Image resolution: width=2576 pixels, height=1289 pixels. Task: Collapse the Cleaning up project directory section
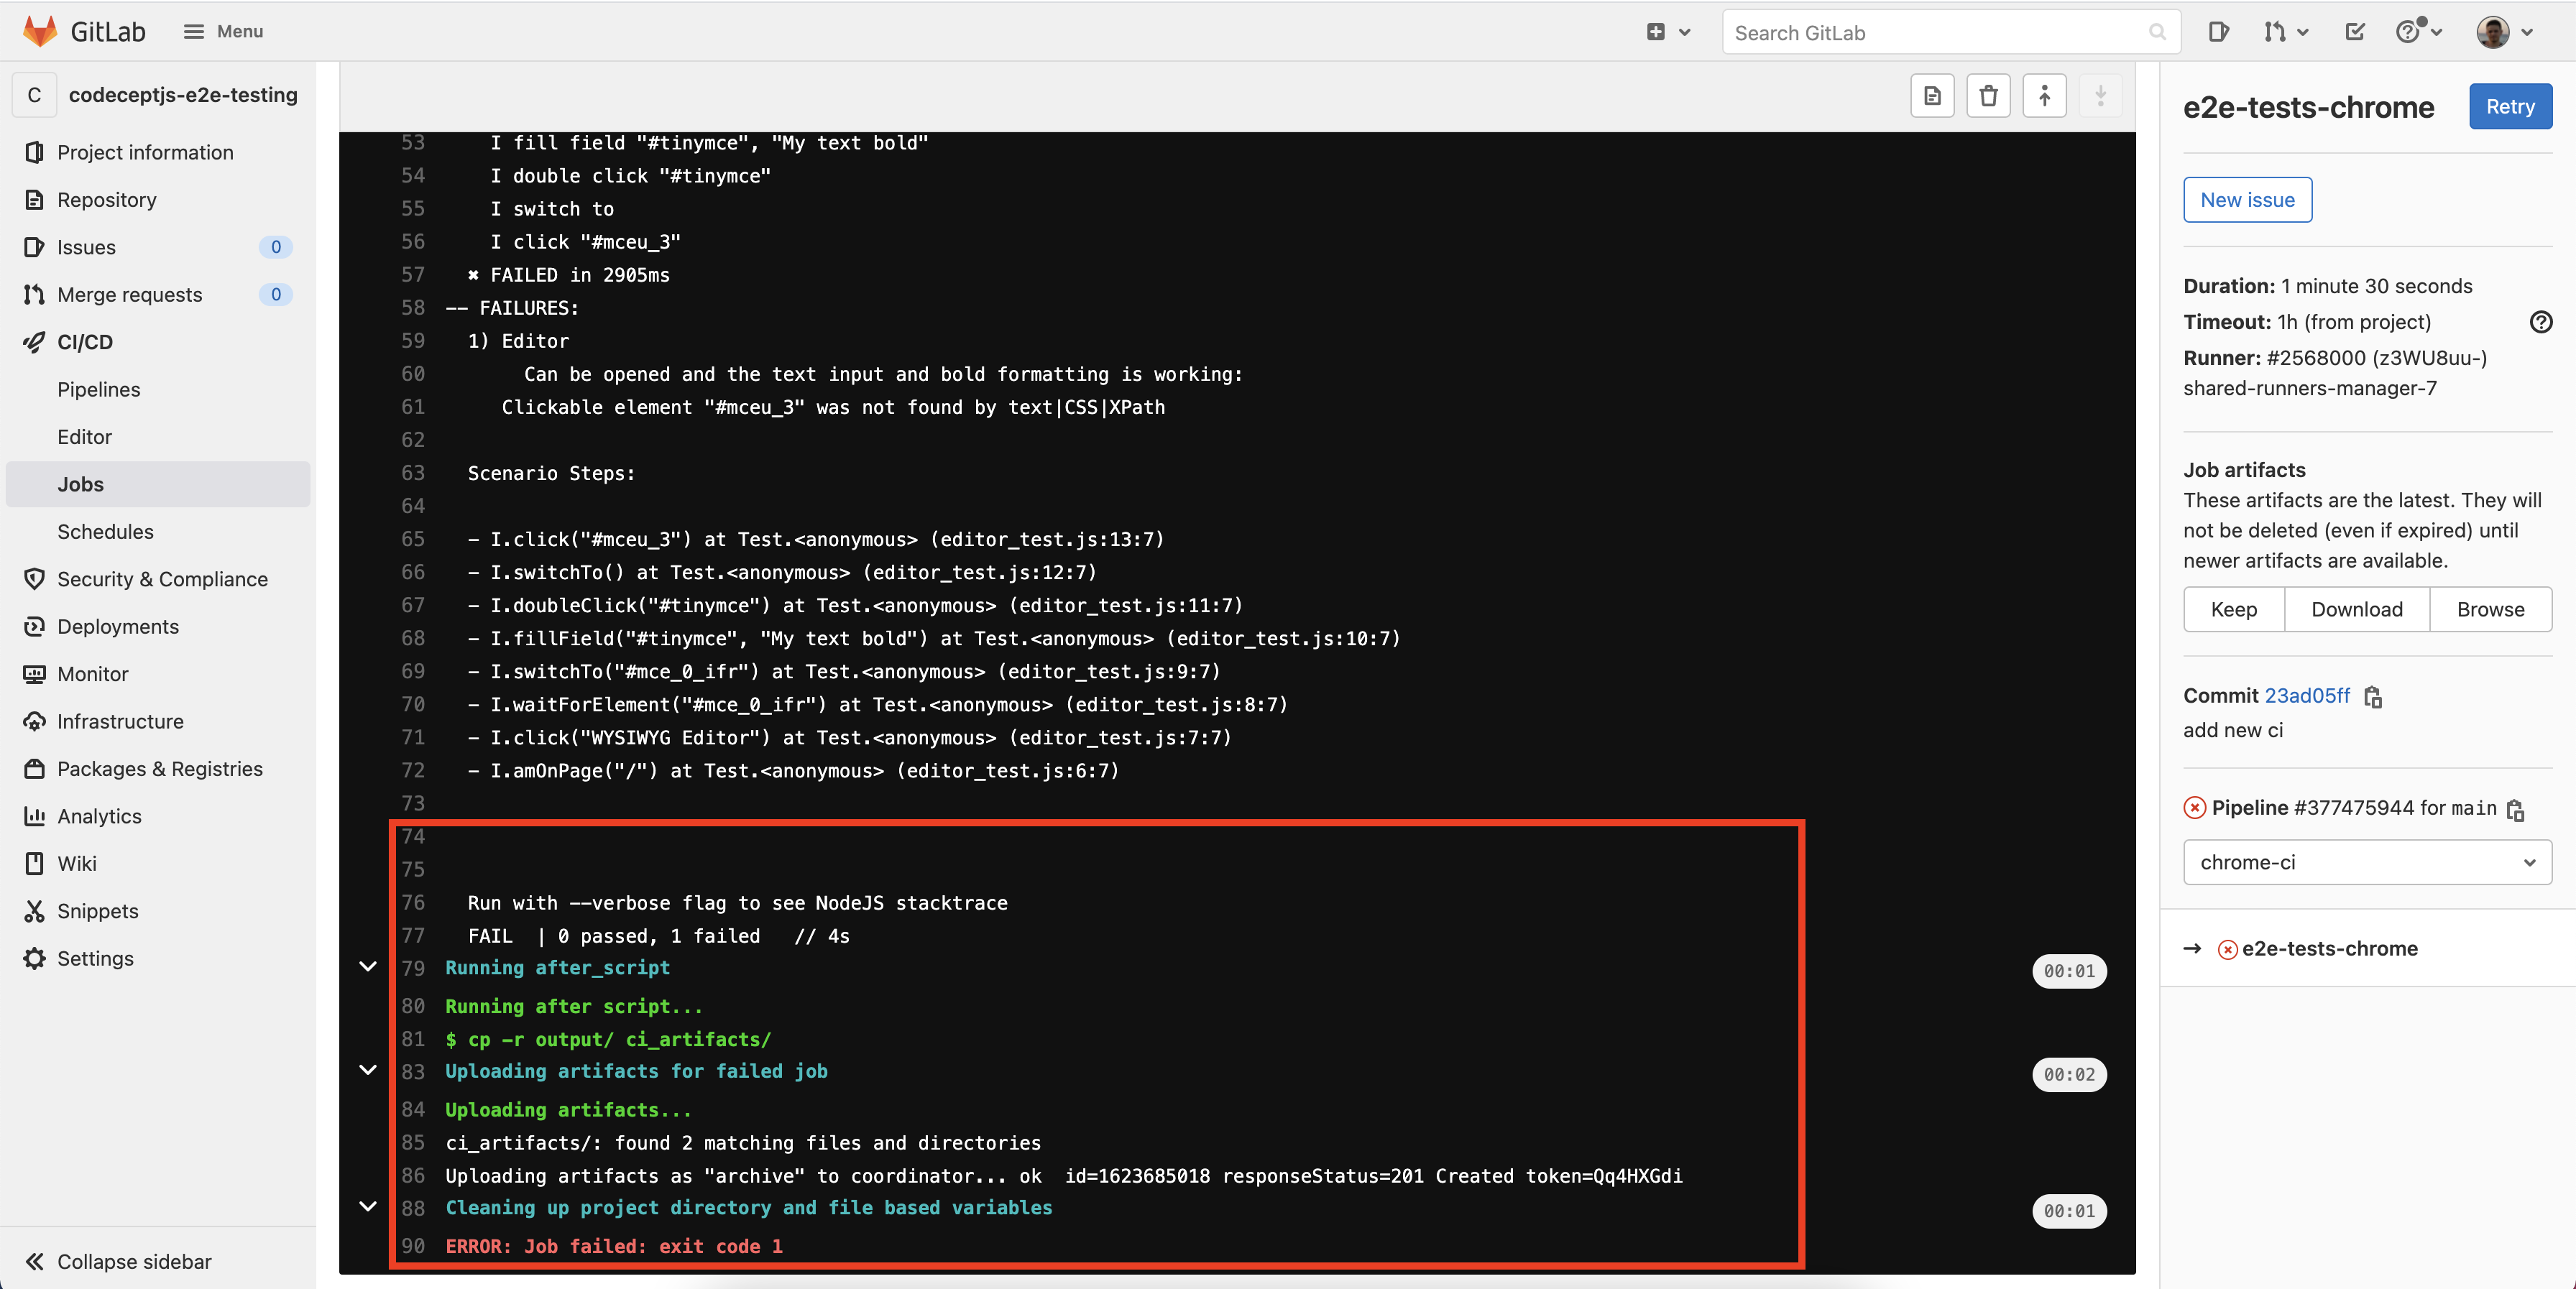click(x=368, y=1207)
